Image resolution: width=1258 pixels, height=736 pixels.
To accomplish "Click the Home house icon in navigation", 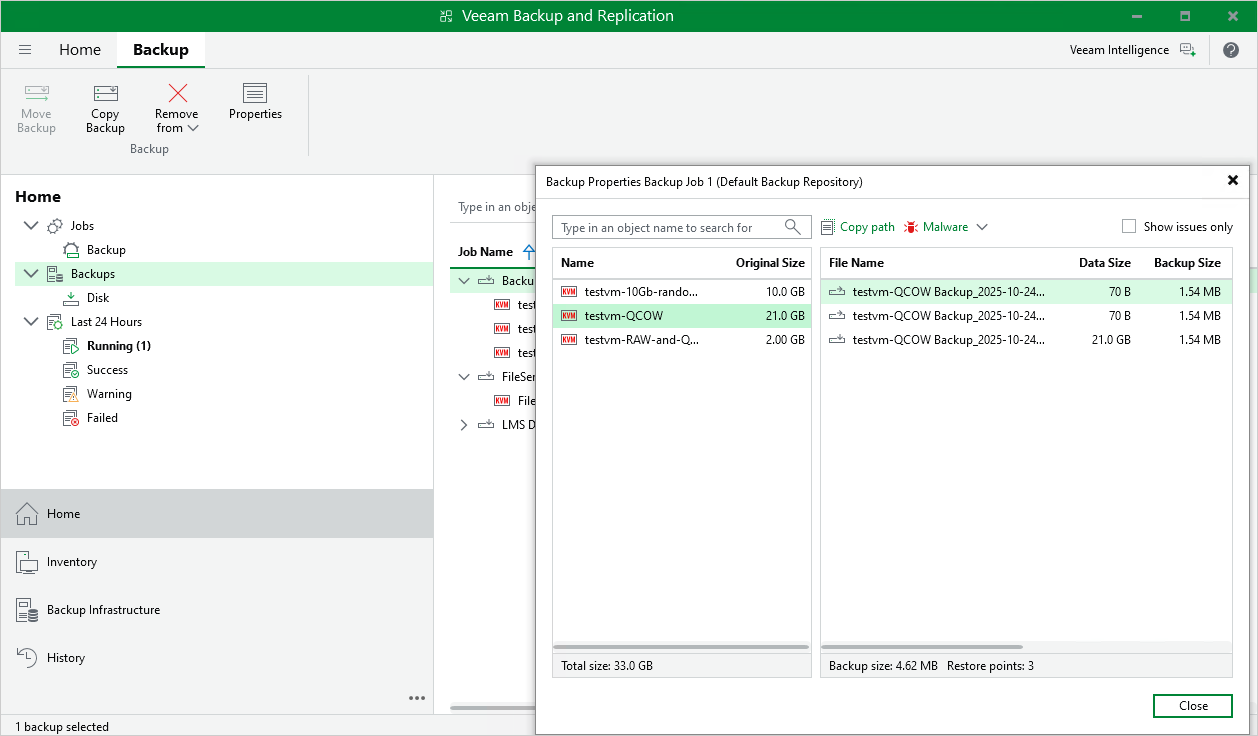I will pos(27,514).
